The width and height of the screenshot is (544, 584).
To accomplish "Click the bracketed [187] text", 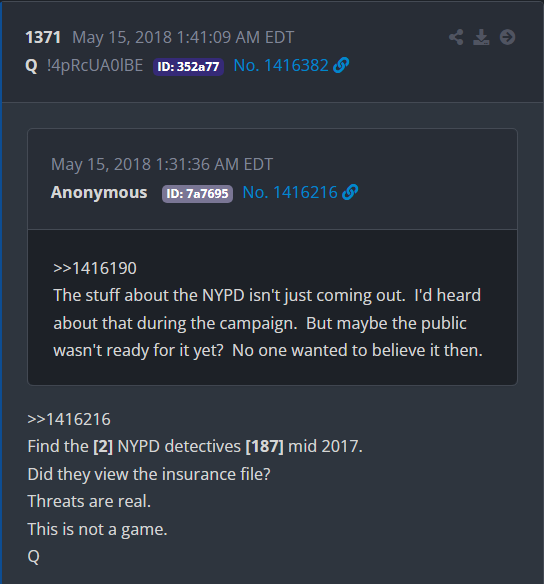I will (x=264, y=446).
